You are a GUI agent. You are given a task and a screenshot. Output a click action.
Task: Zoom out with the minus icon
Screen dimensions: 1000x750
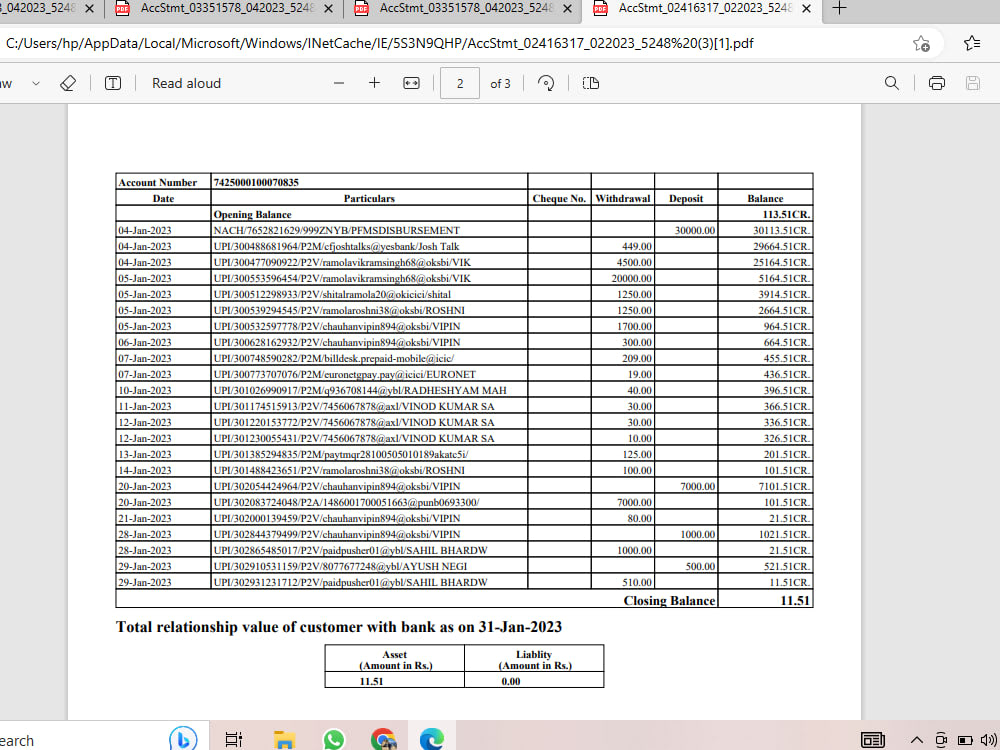pyautogui.click(x=339, y=83)
